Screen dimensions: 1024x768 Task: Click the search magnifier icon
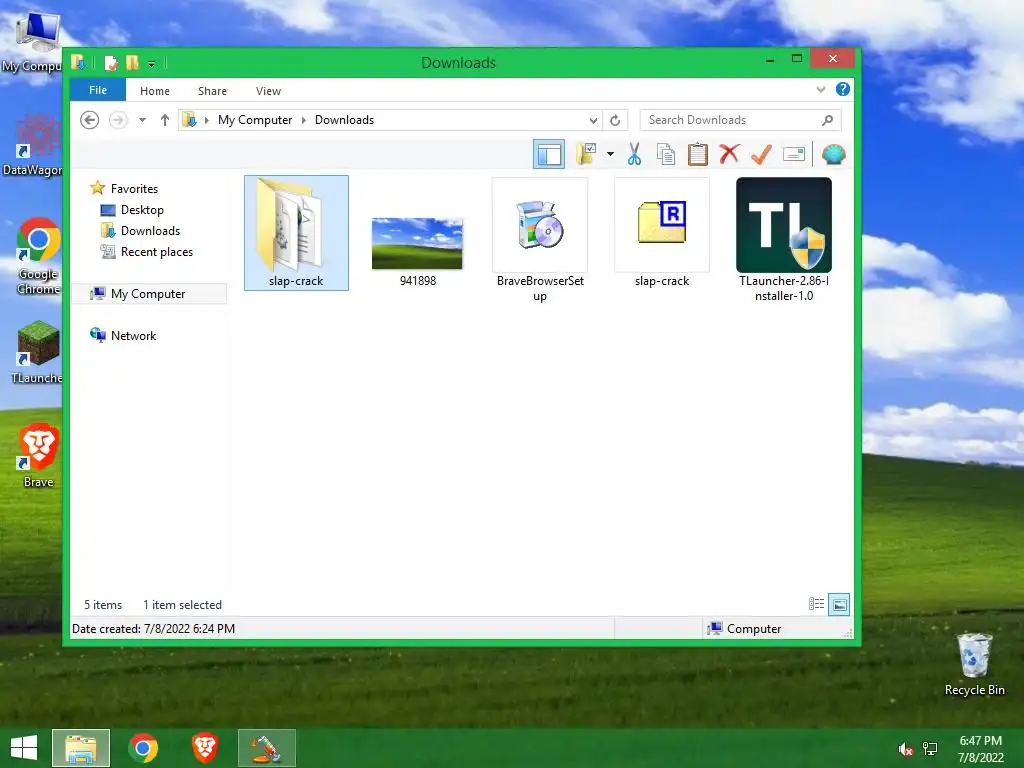827,120
